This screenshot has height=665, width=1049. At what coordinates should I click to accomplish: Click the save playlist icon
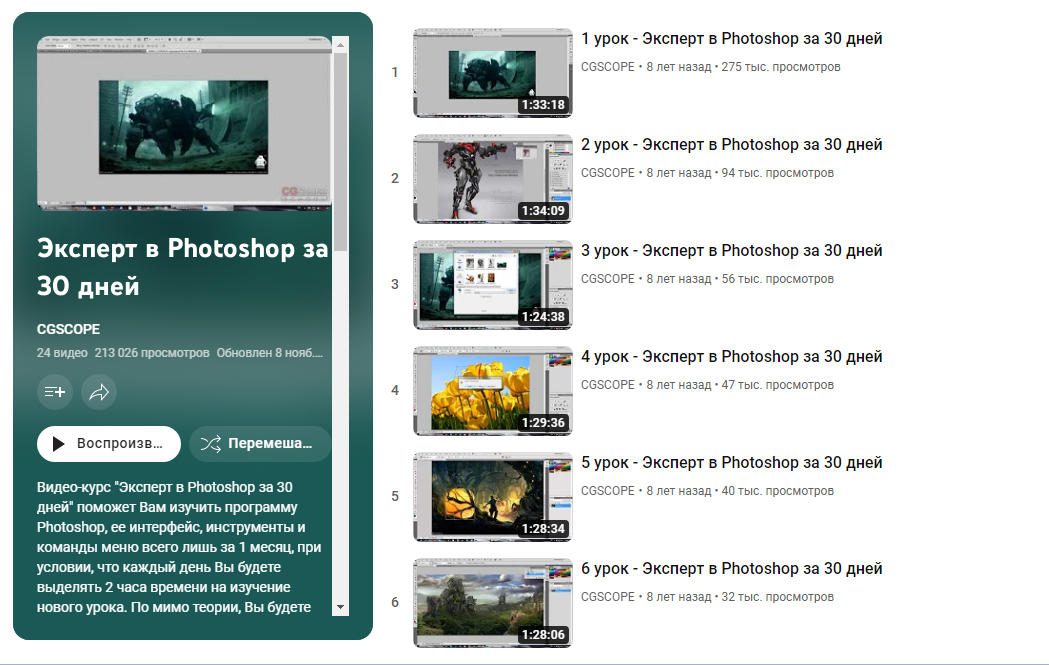[x=55, y=392]
